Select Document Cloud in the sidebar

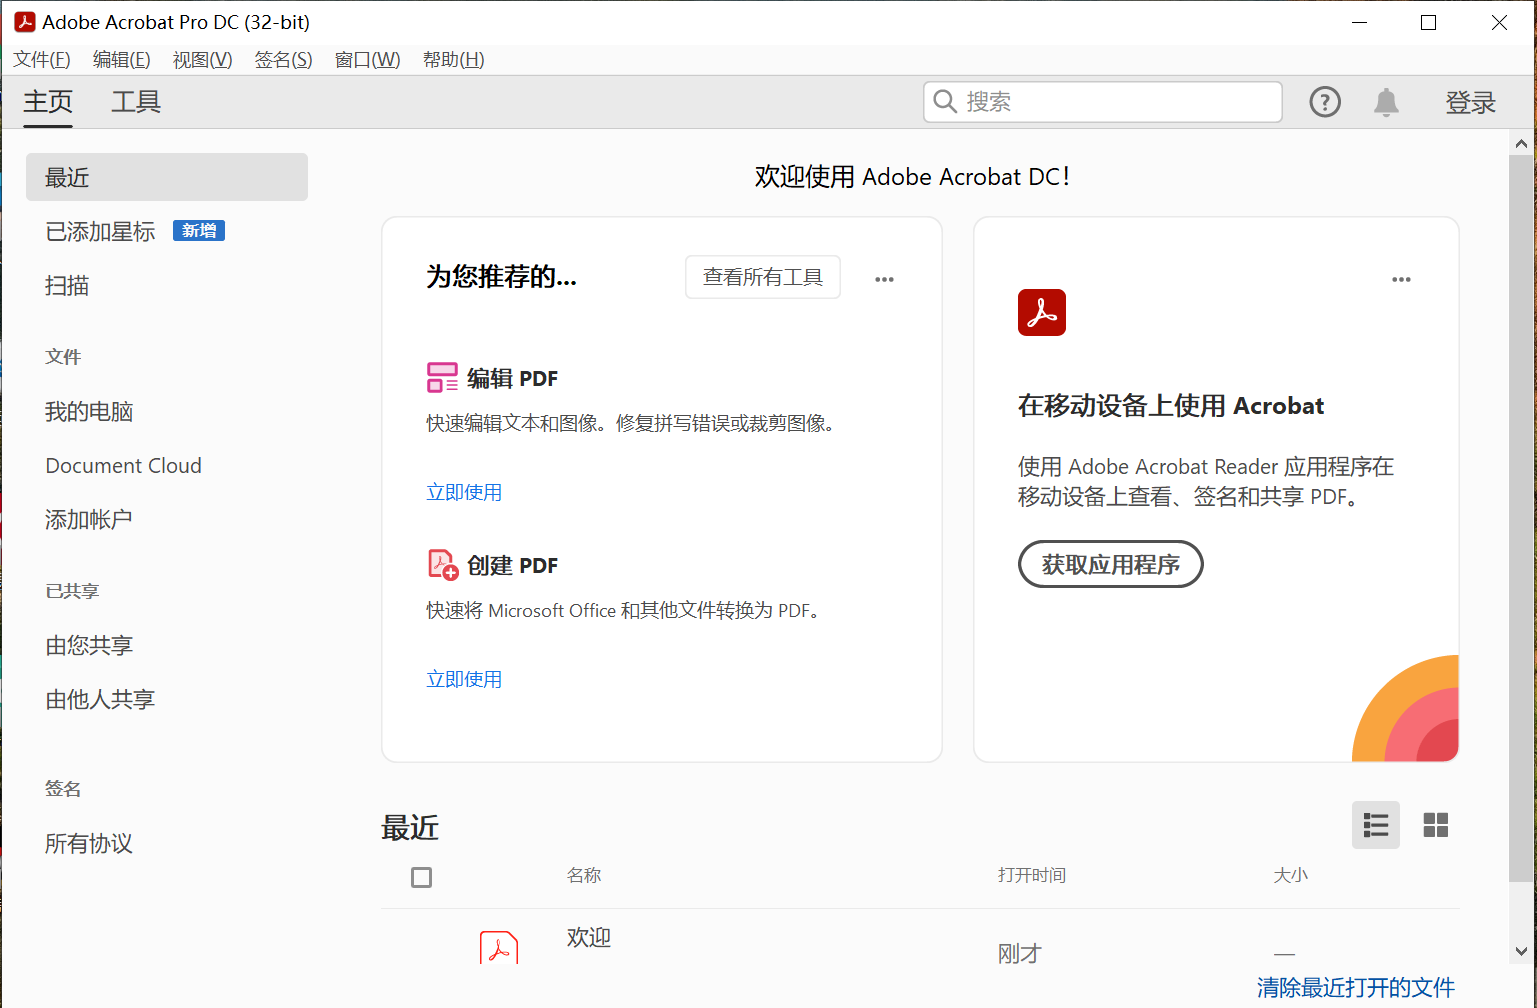(x=123, y=465)
